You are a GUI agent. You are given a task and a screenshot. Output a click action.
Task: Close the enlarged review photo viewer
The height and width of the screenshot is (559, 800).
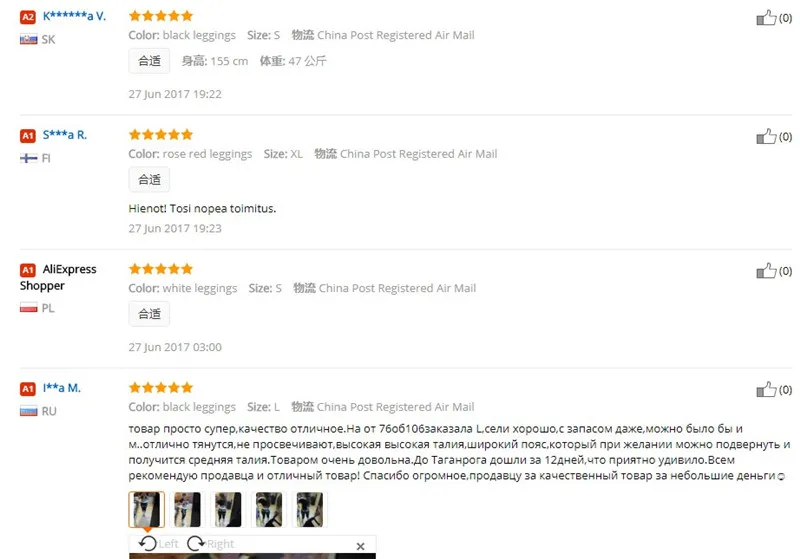click(360, 546)
